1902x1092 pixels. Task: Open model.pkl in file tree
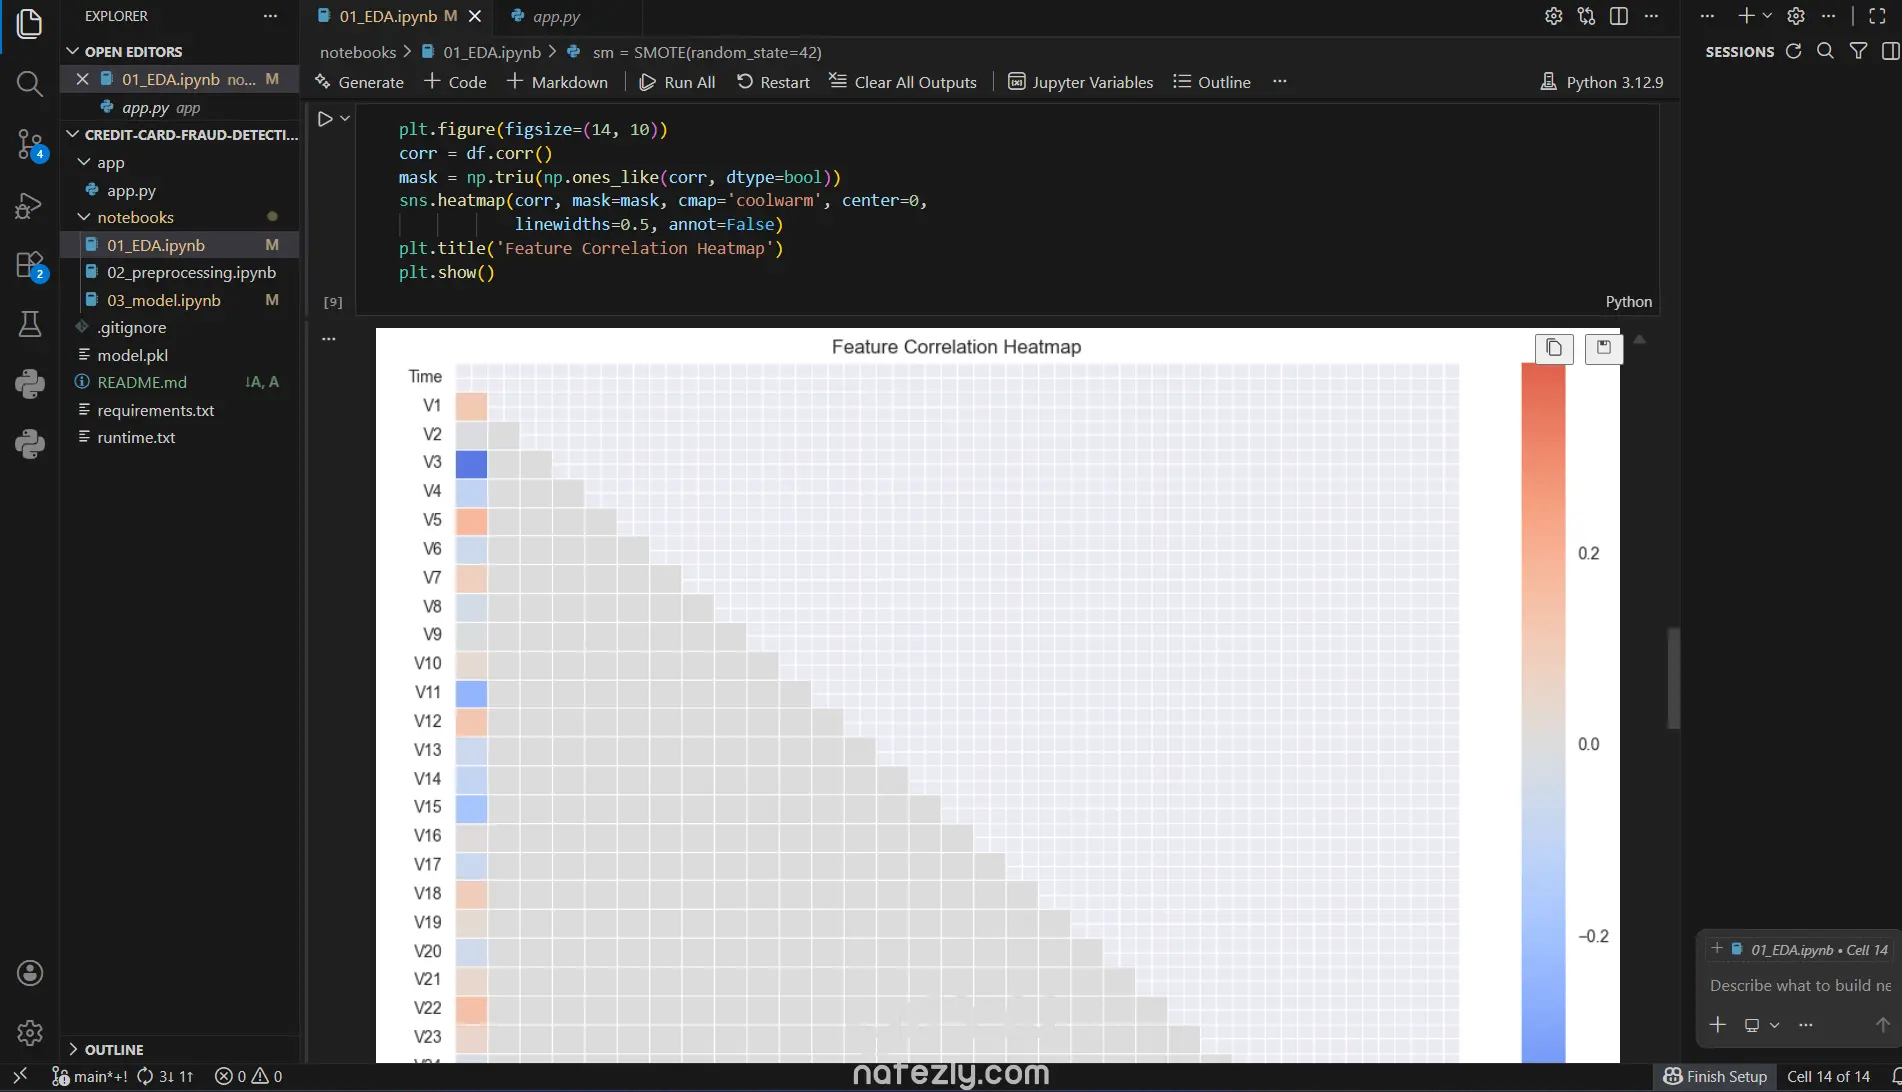coord(180,355)
